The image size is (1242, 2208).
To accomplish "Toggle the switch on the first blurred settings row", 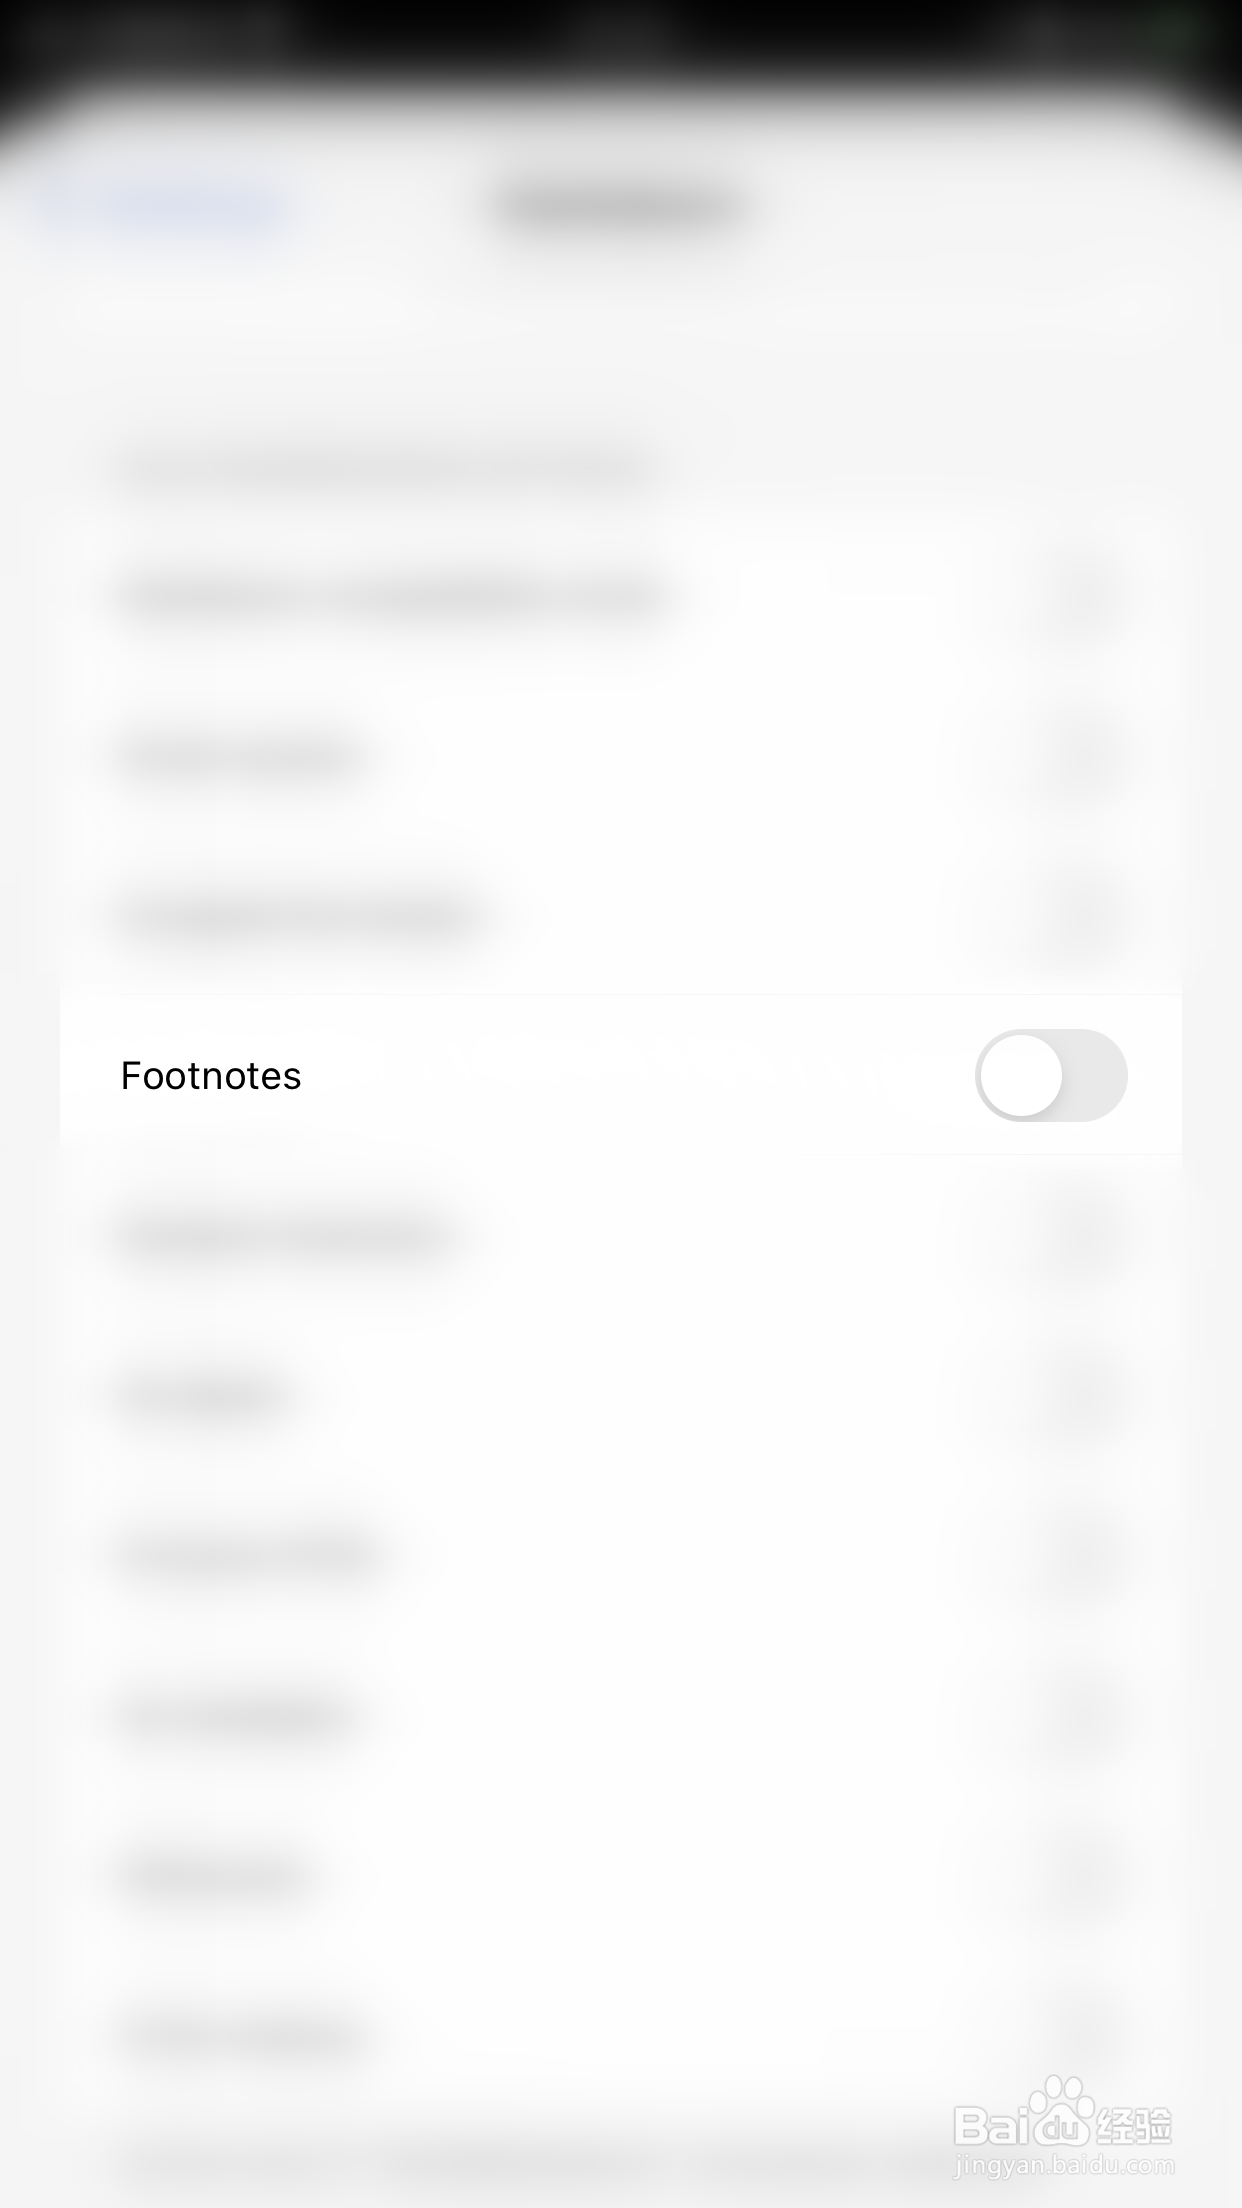I will coord(1077,598).
